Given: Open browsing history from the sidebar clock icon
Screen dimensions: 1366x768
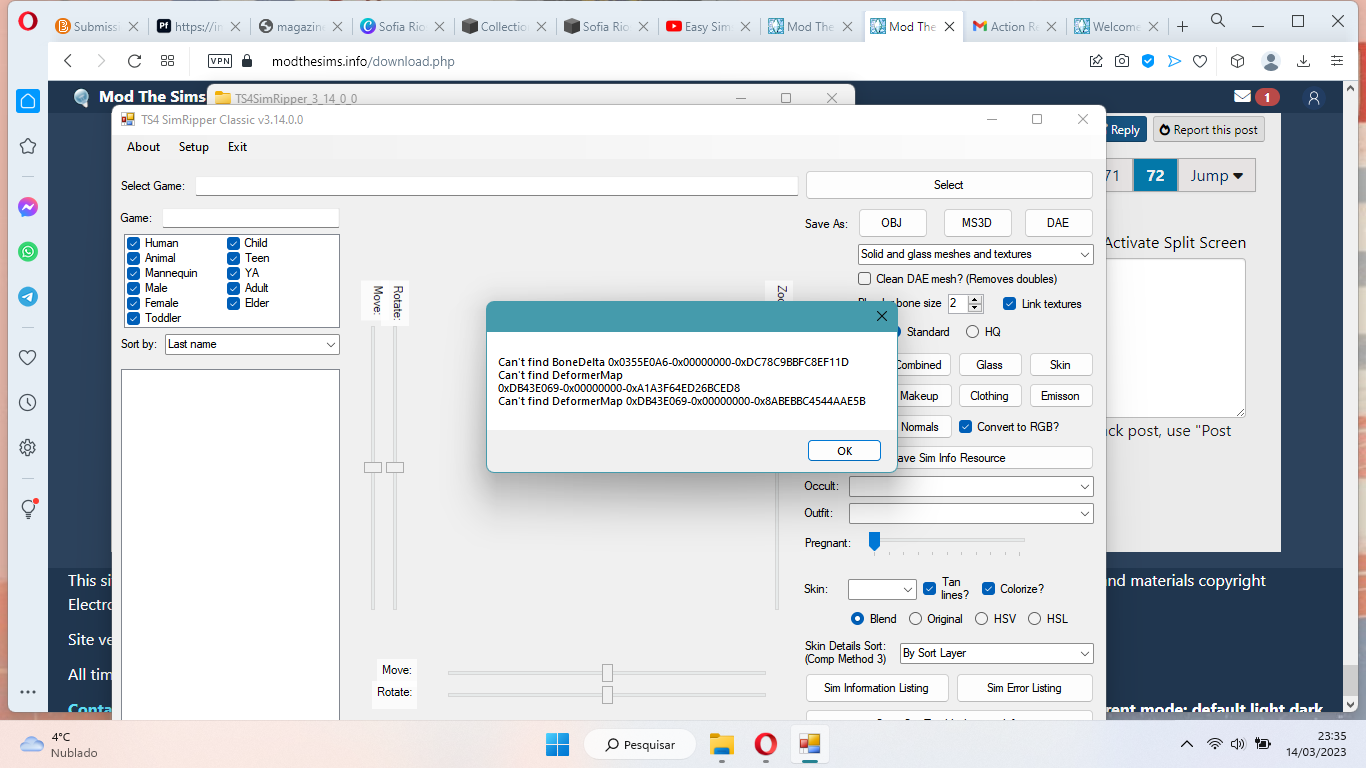Looking at the screenshot, I should pos(27,403).
